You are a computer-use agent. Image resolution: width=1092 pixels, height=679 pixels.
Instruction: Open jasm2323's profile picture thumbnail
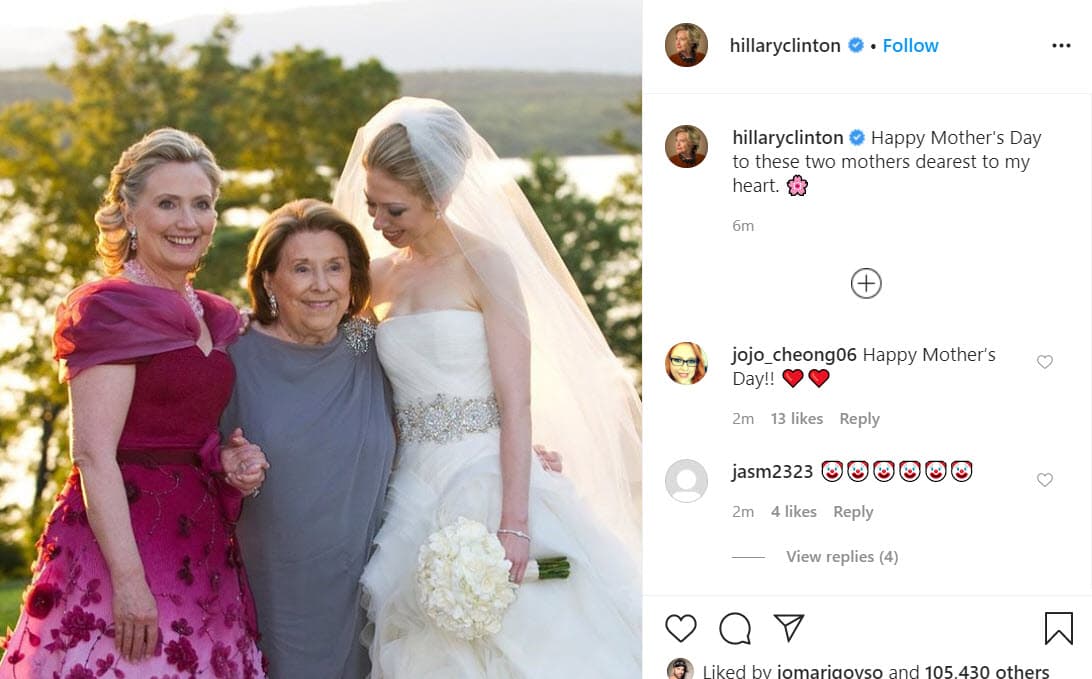click(x=687, y=480)
